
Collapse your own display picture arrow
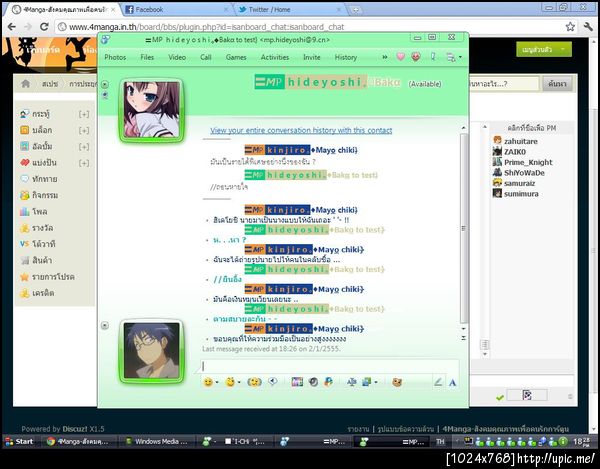(105, 326)
